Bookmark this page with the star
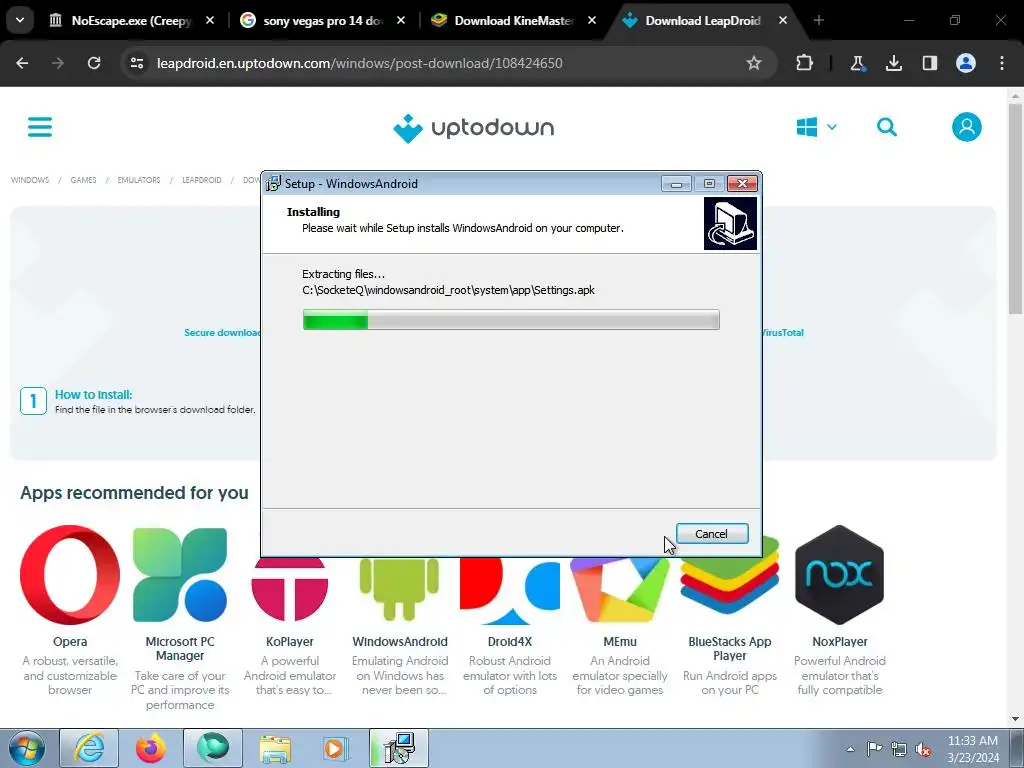 (754, 63)
